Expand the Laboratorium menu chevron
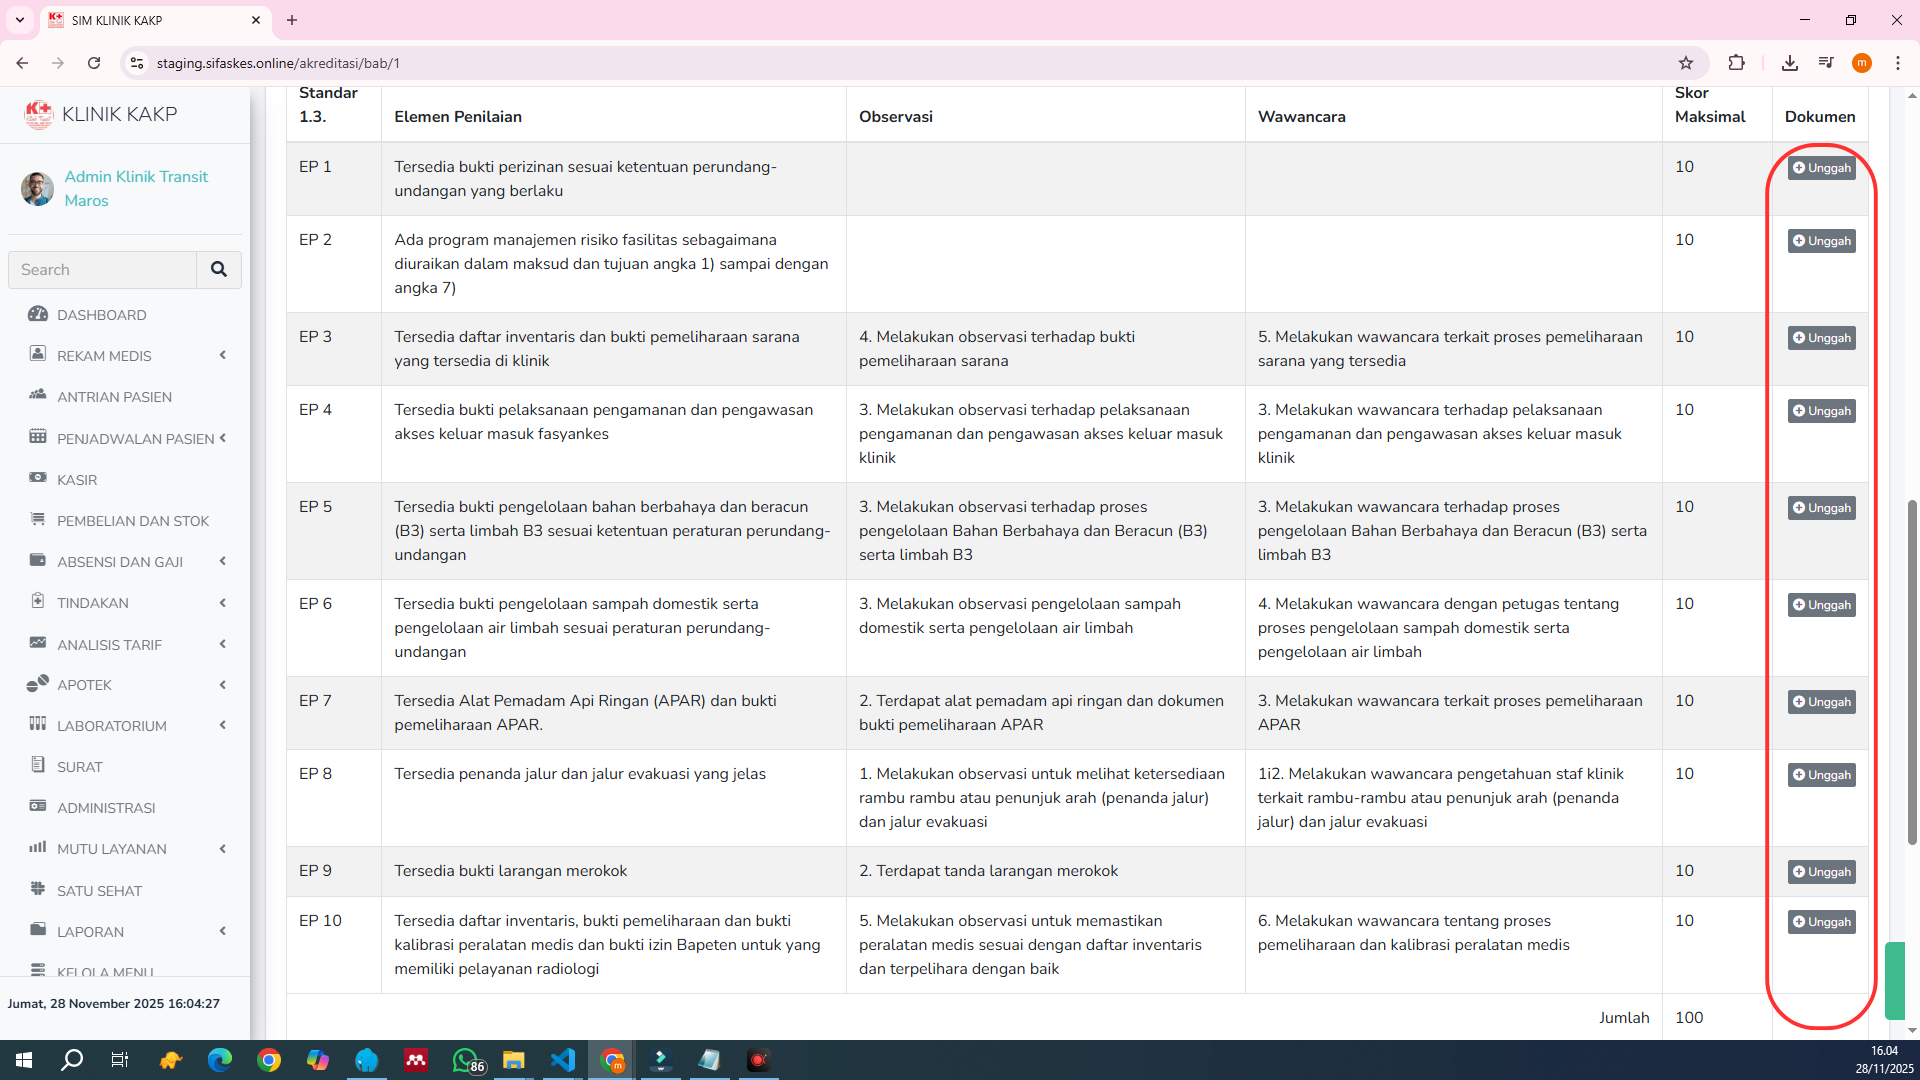Screen dimensions: 1920x1080 pyautogui.click(x=223, y=726)
